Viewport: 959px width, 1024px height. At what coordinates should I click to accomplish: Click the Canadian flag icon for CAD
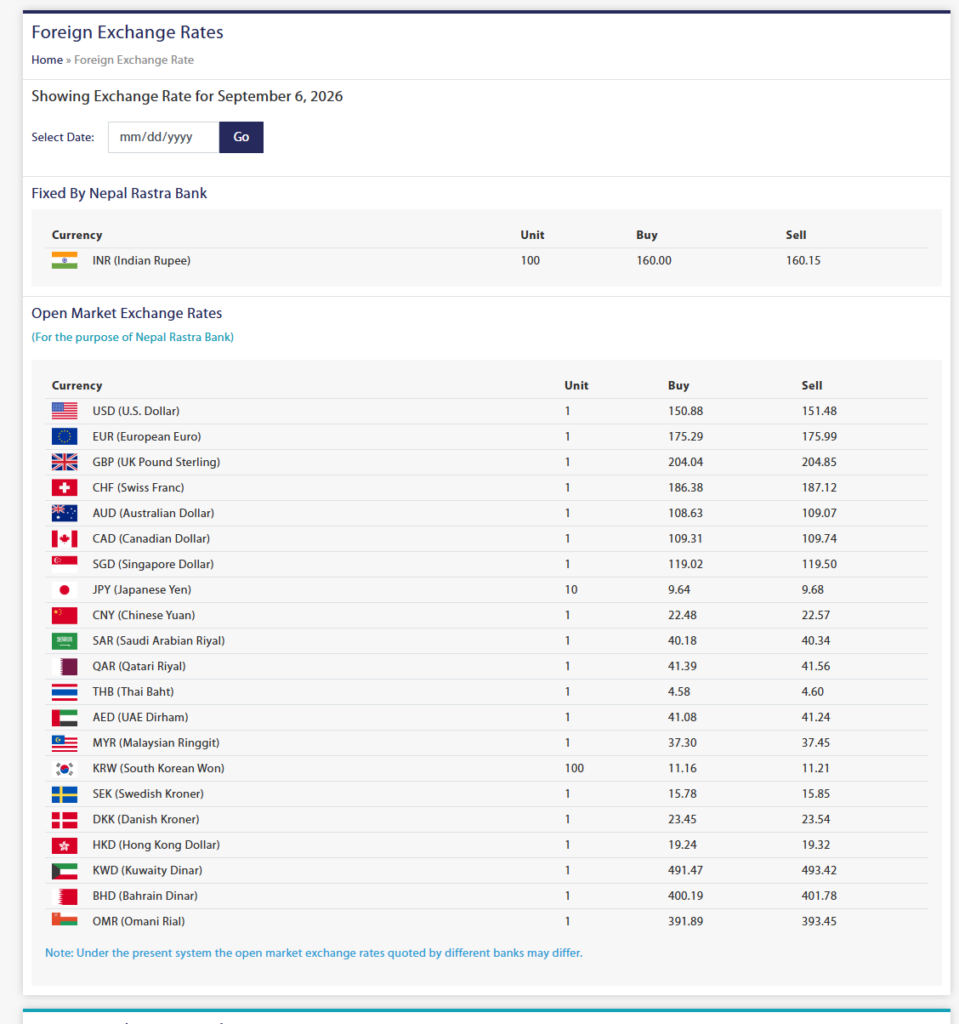point(65,539)
